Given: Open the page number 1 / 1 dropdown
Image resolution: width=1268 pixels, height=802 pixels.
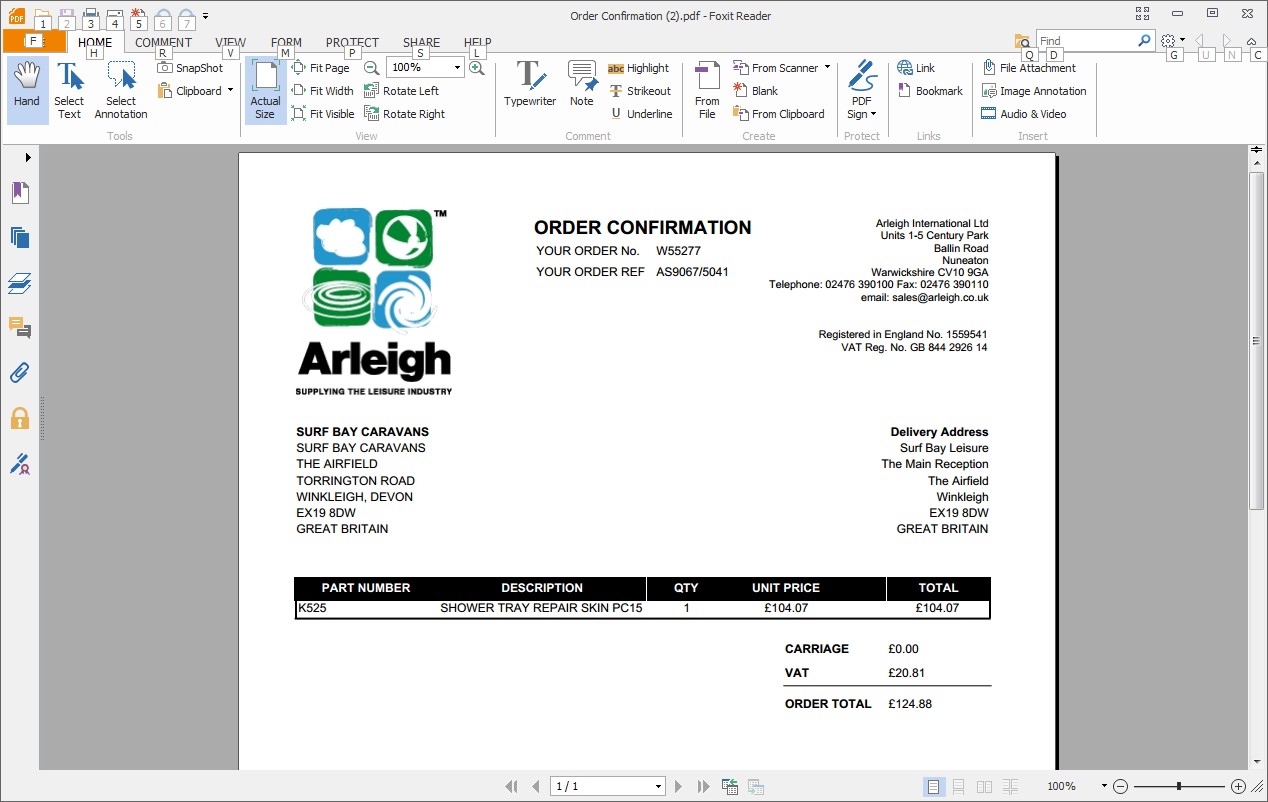Looking at the screenshot, I should point(658,787).
